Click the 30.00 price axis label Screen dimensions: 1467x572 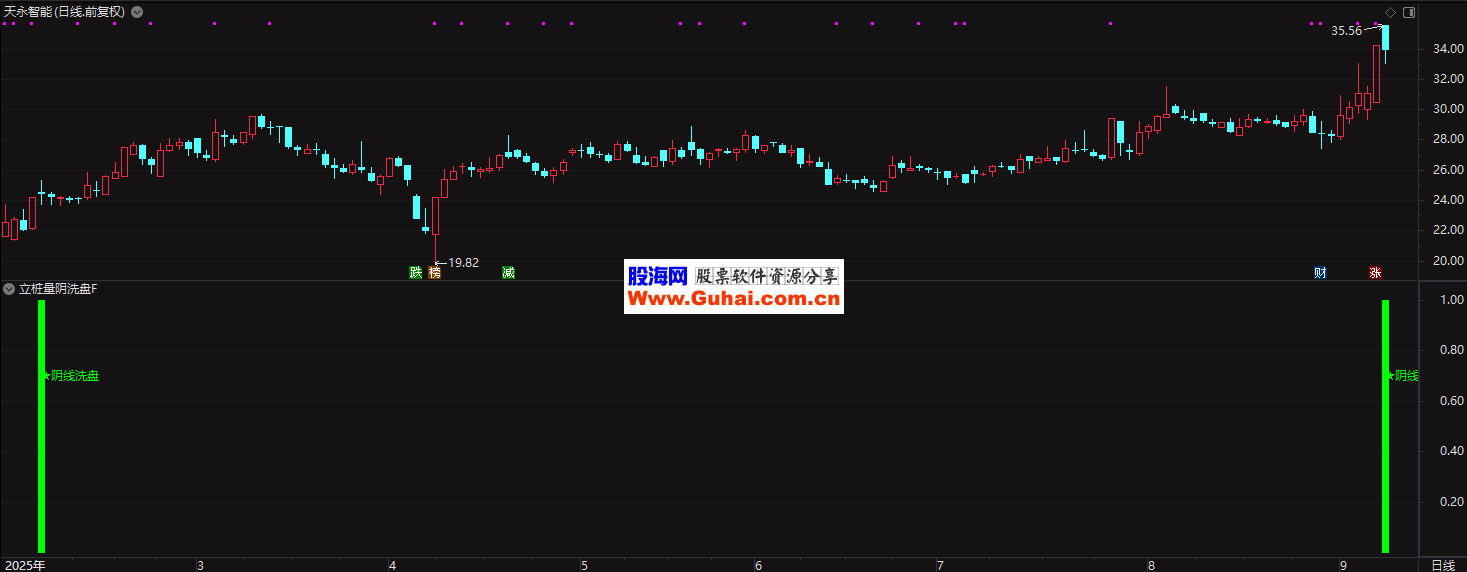tap(1448, 109)
